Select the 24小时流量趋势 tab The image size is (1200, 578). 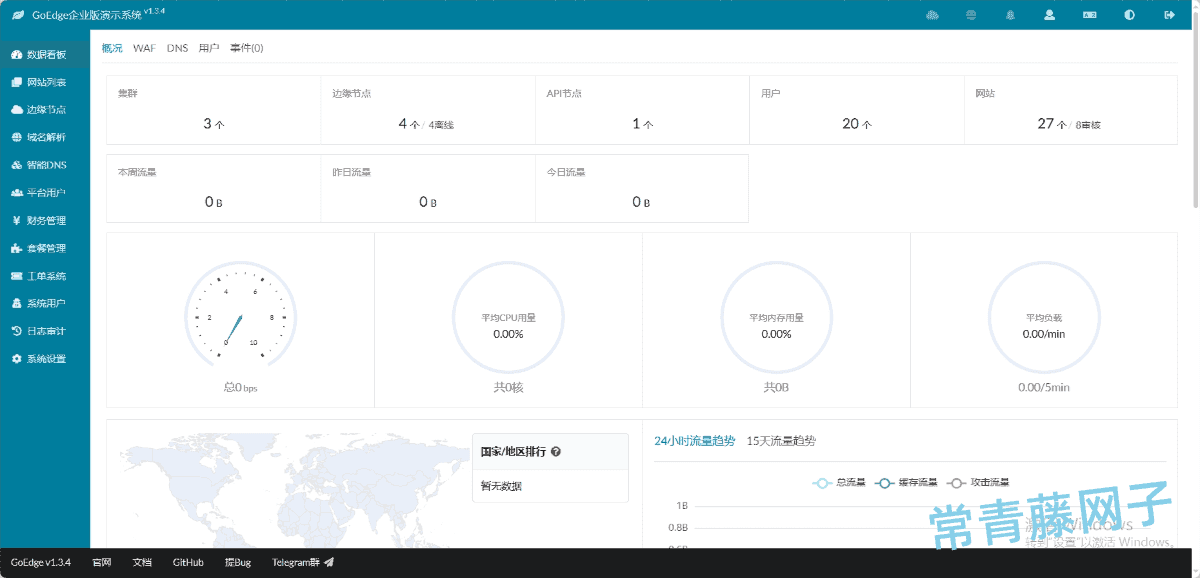click(695, 441)
